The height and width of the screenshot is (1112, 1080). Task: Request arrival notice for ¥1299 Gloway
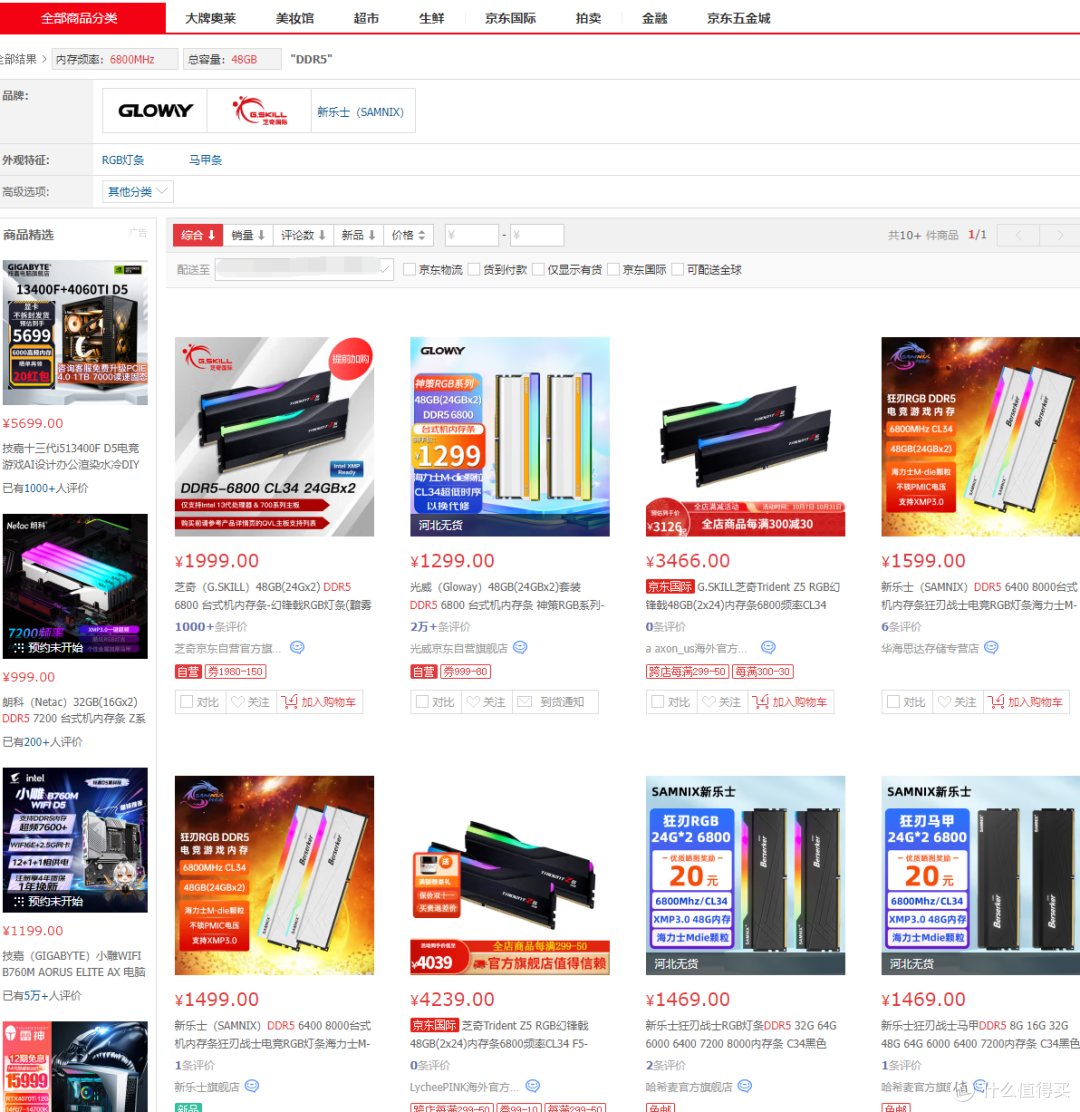pos(555,701)
